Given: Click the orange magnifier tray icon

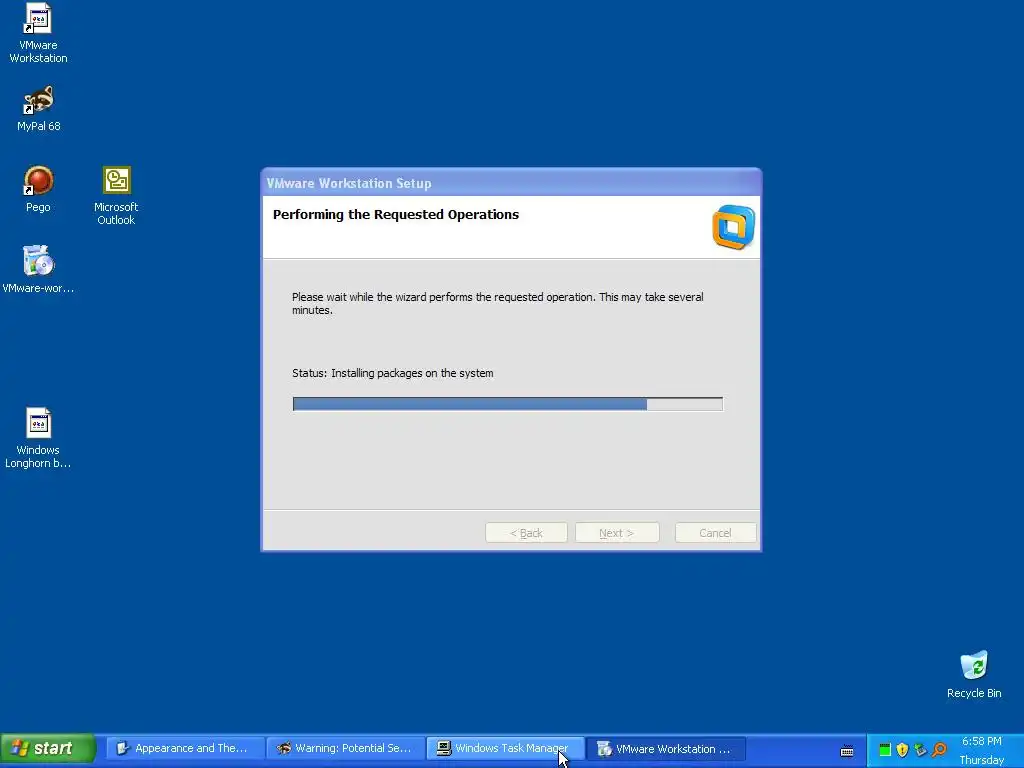Looking at the screenshot, I should [939, 750].
